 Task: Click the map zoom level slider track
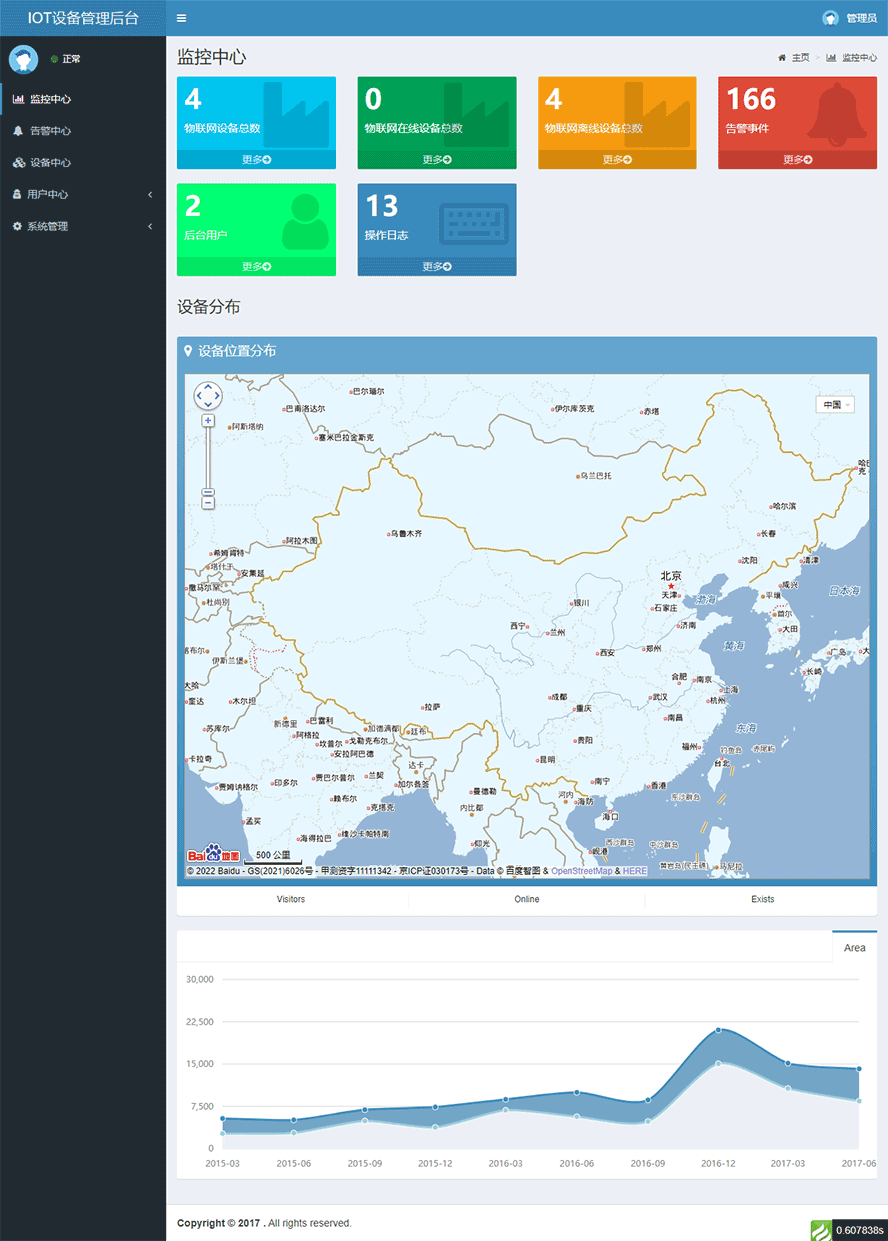click(x=208, y=460)
